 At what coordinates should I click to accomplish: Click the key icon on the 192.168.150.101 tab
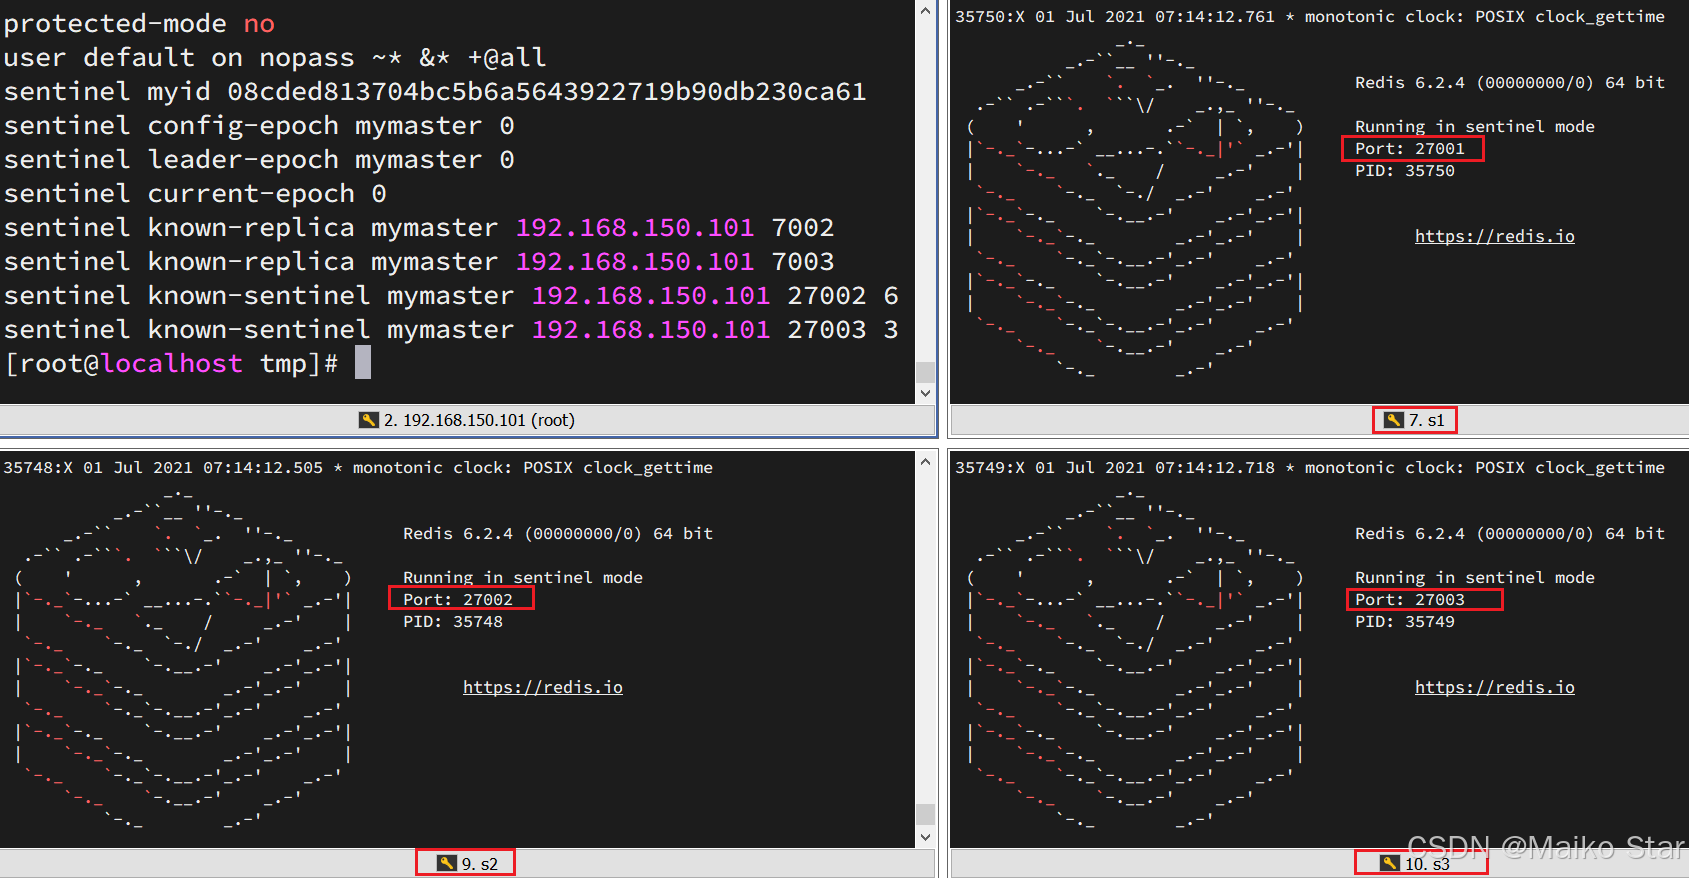pyautogui.click(x=369, y=420)
